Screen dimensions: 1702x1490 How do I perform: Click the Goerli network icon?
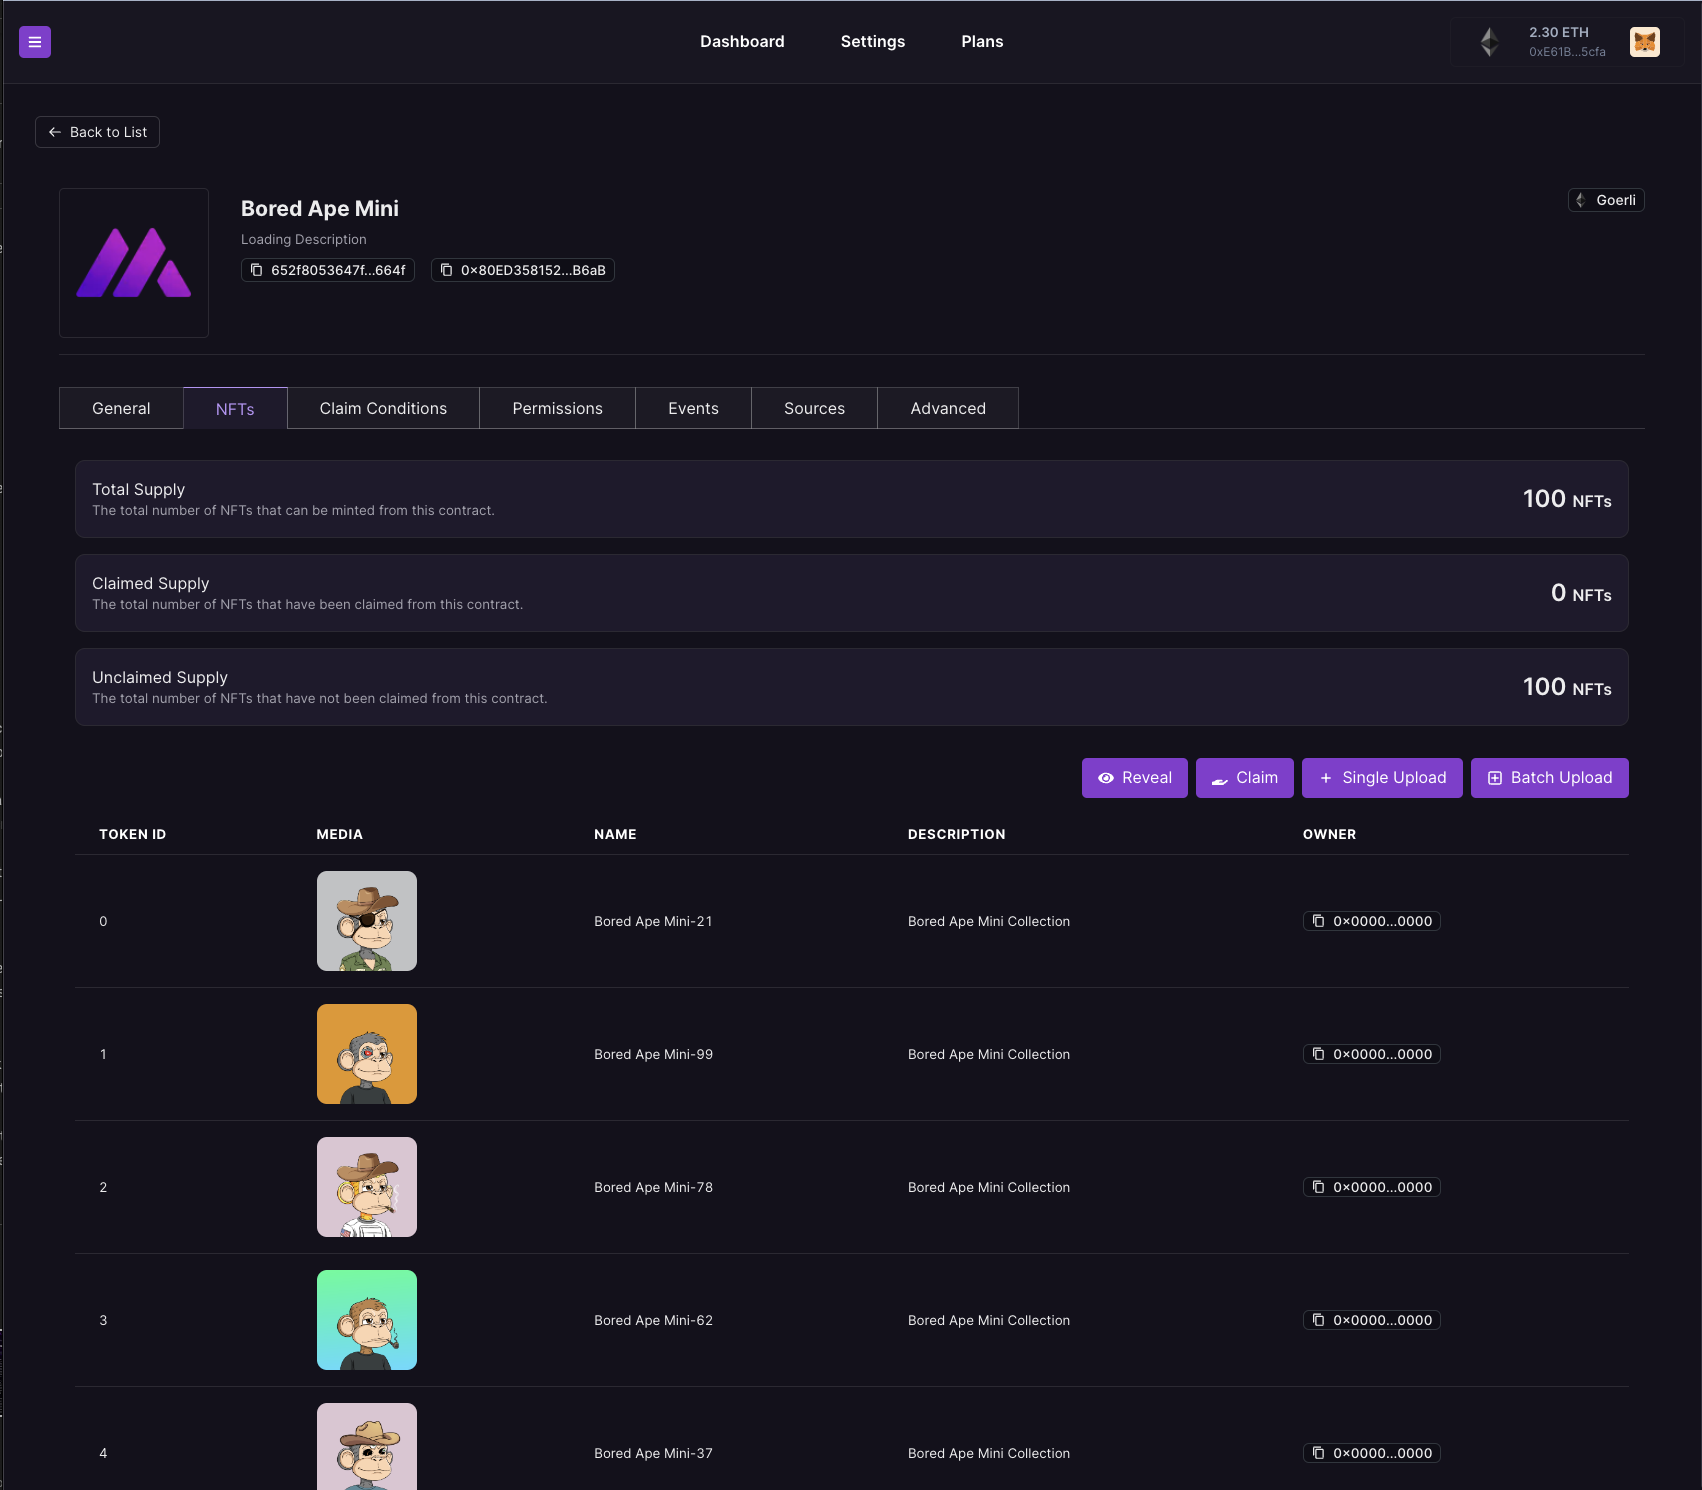tap(1581, 200)
